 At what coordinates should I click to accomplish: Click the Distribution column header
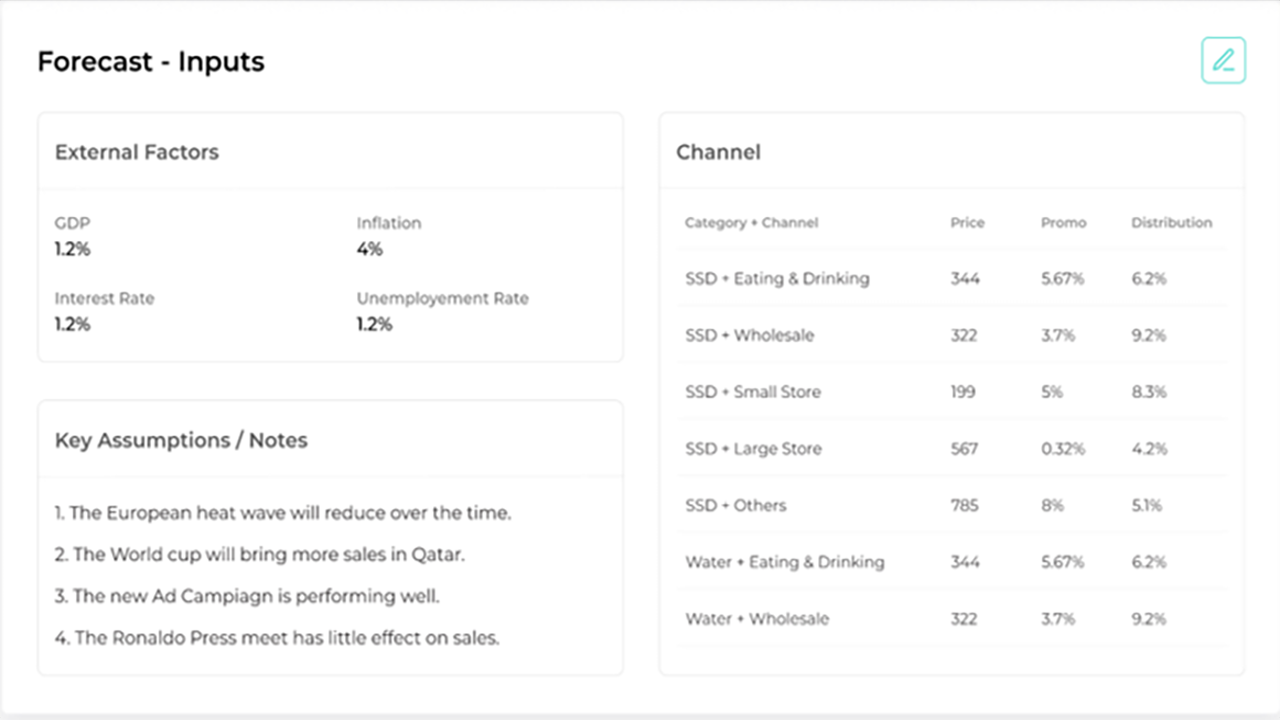pos(1171,223)
